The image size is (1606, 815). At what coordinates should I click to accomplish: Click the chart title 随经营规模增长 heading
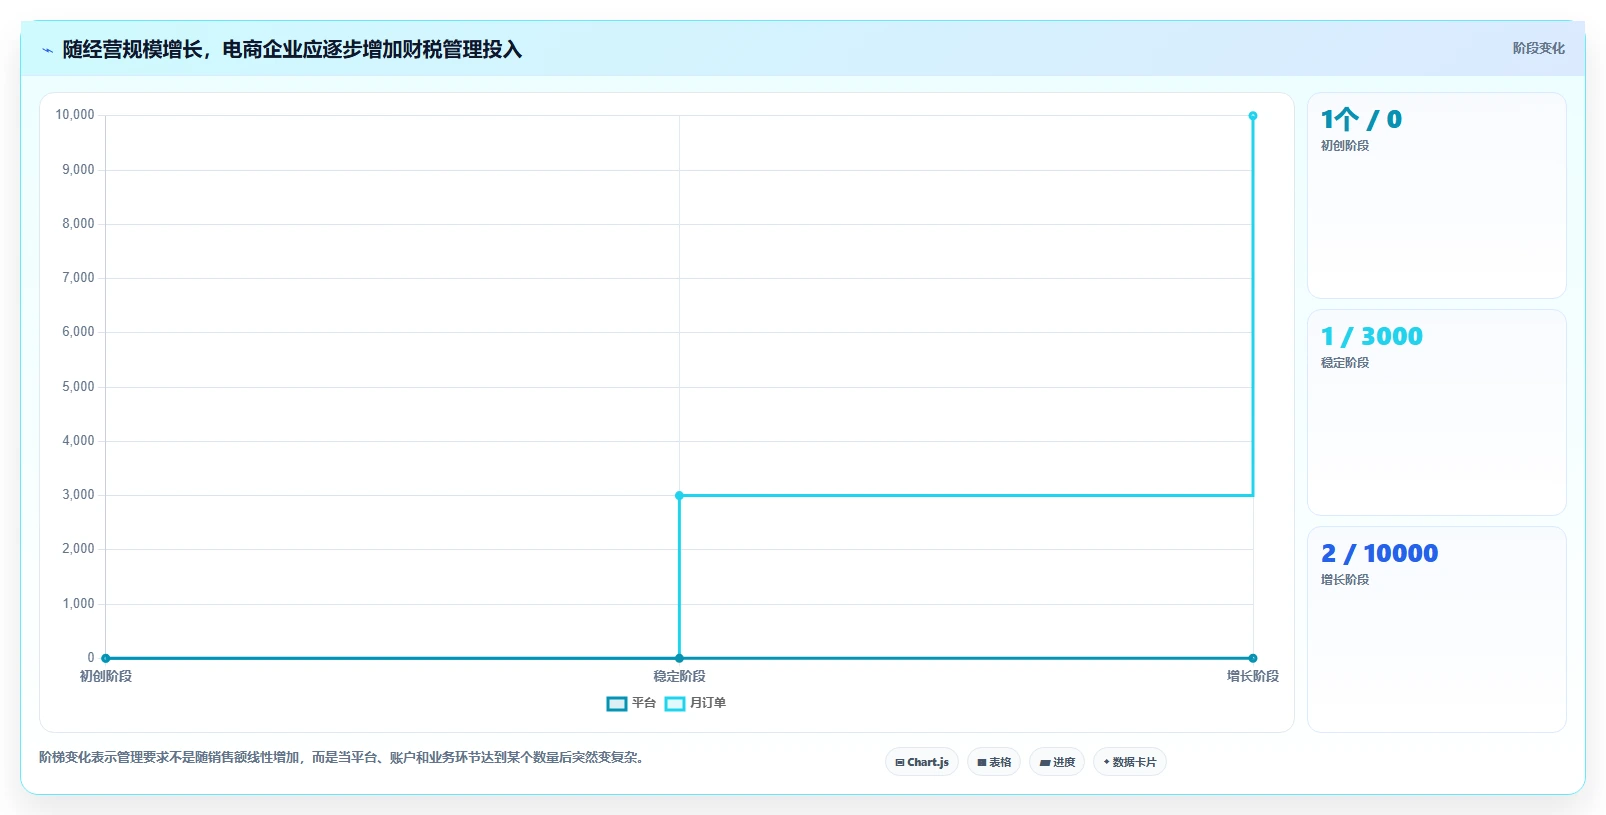[292, 50]
